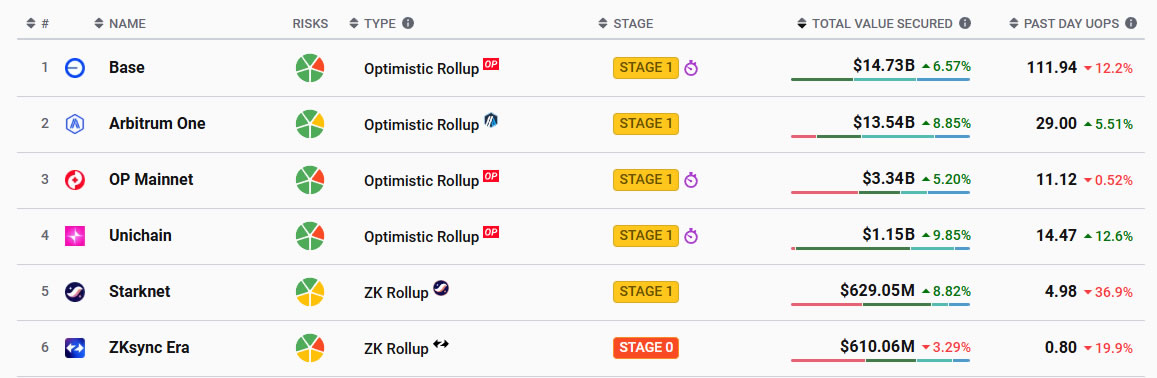The image size is (1157, 378).
Task: Click the info icon beside Total Value Secured
Action: (964, 24)
